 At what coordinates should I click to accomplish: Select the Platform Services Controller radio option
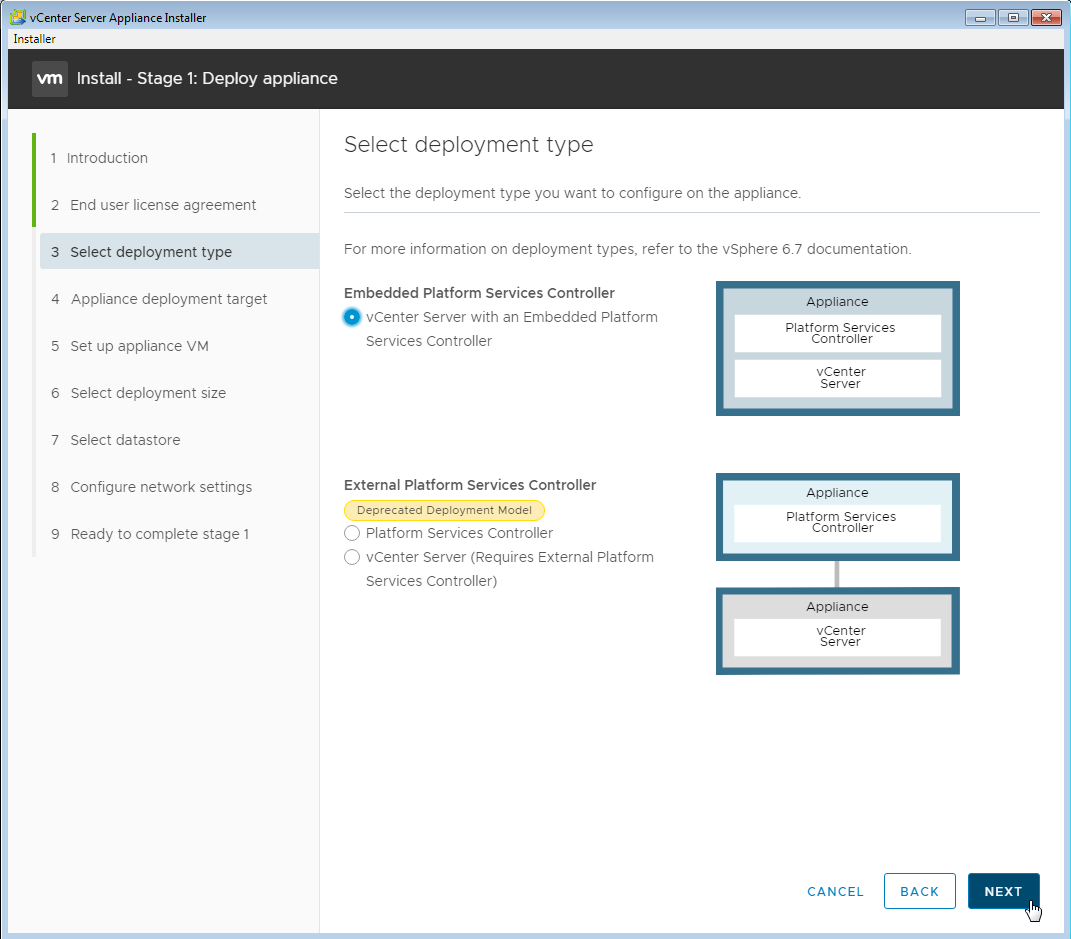[x=352, y=533]
